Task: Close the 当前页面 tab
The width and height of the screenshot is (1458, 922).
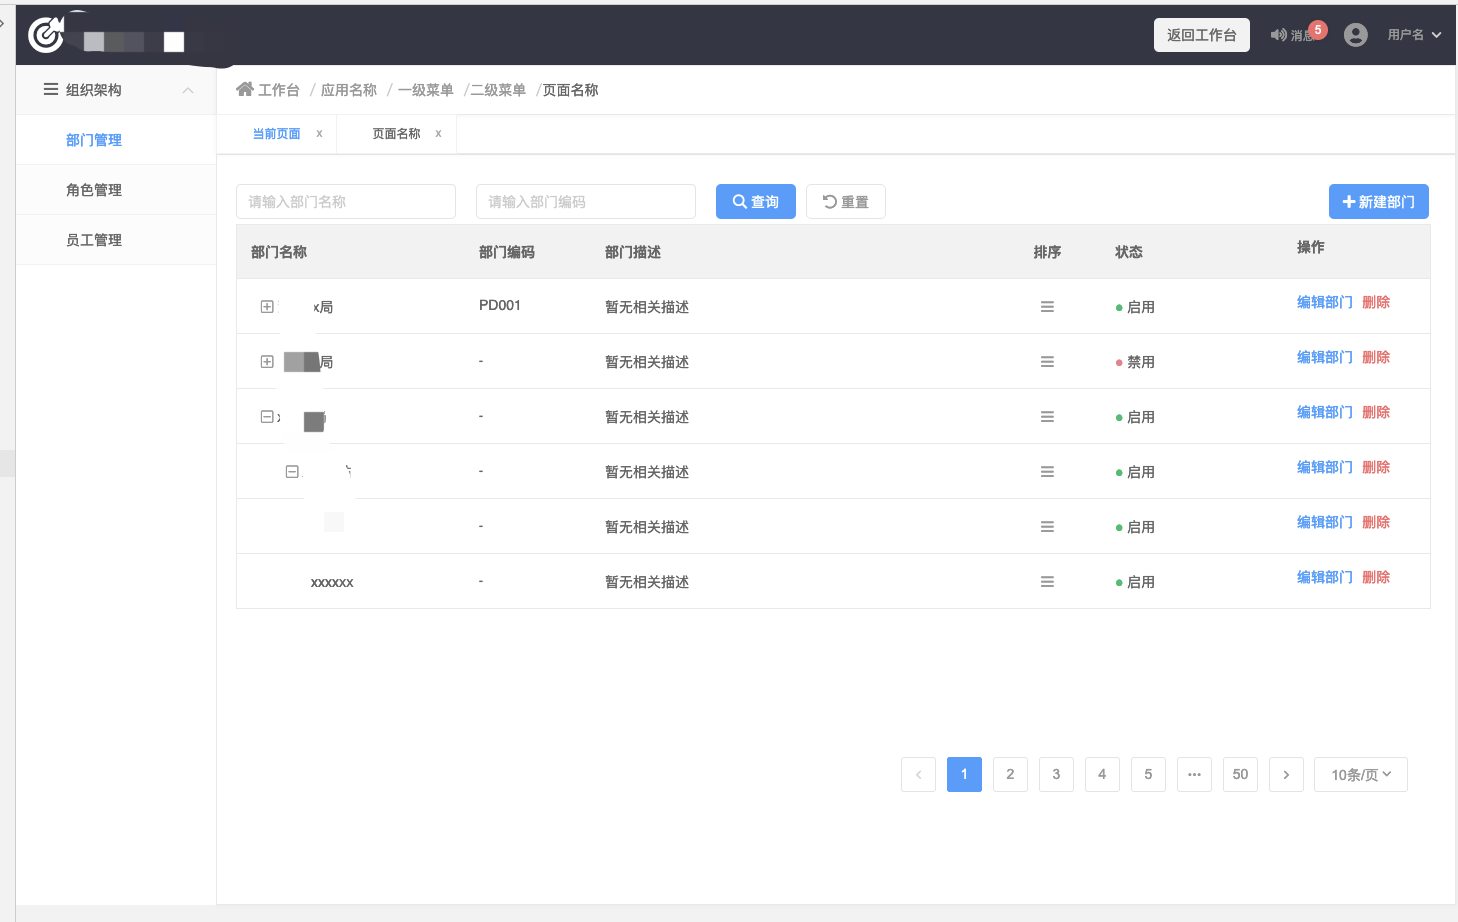Action: coord(319,134)
